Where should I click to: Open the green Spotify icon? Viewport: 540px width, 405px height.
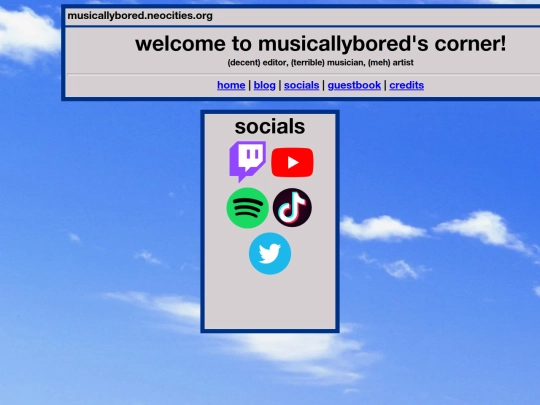coord(247,208)
